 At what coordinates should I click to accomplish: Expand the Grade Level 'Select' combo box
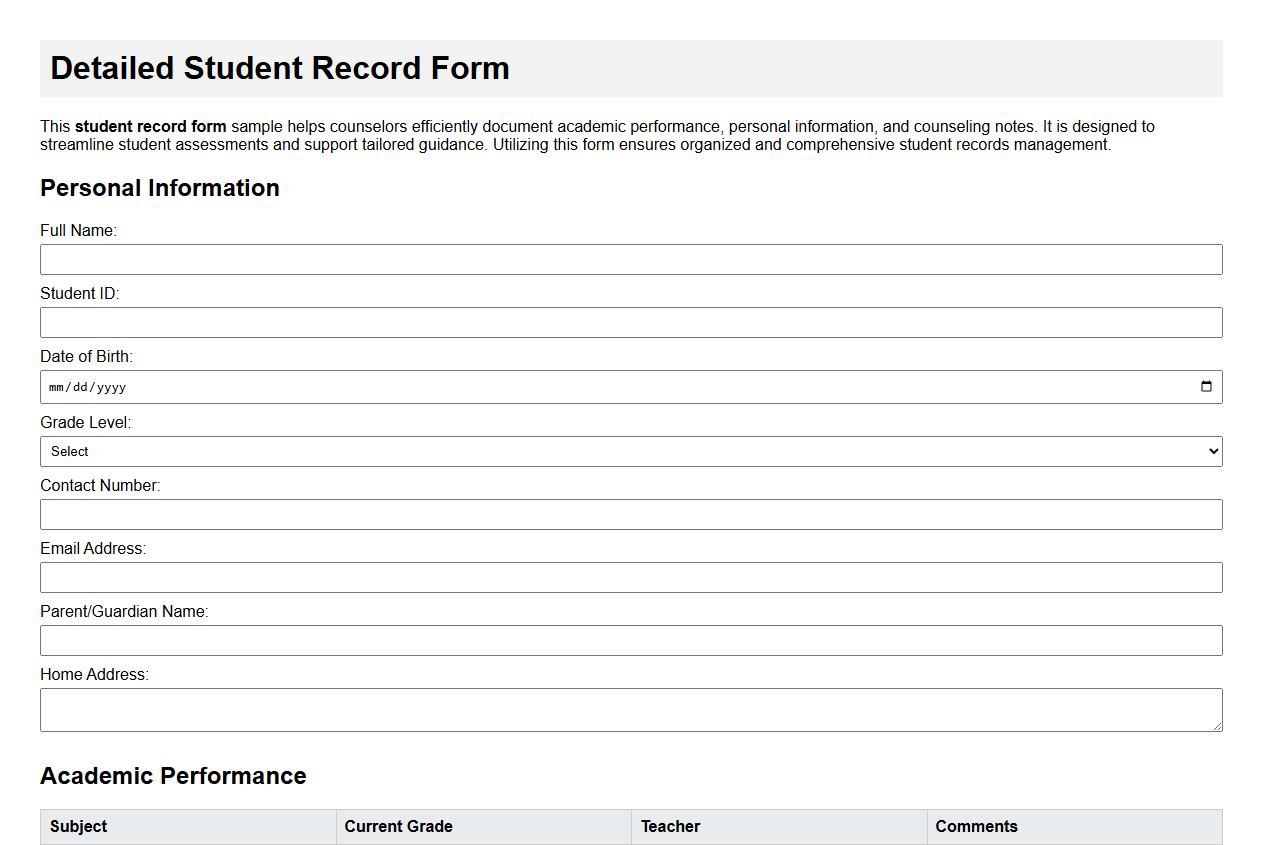(x=630, y=451)
